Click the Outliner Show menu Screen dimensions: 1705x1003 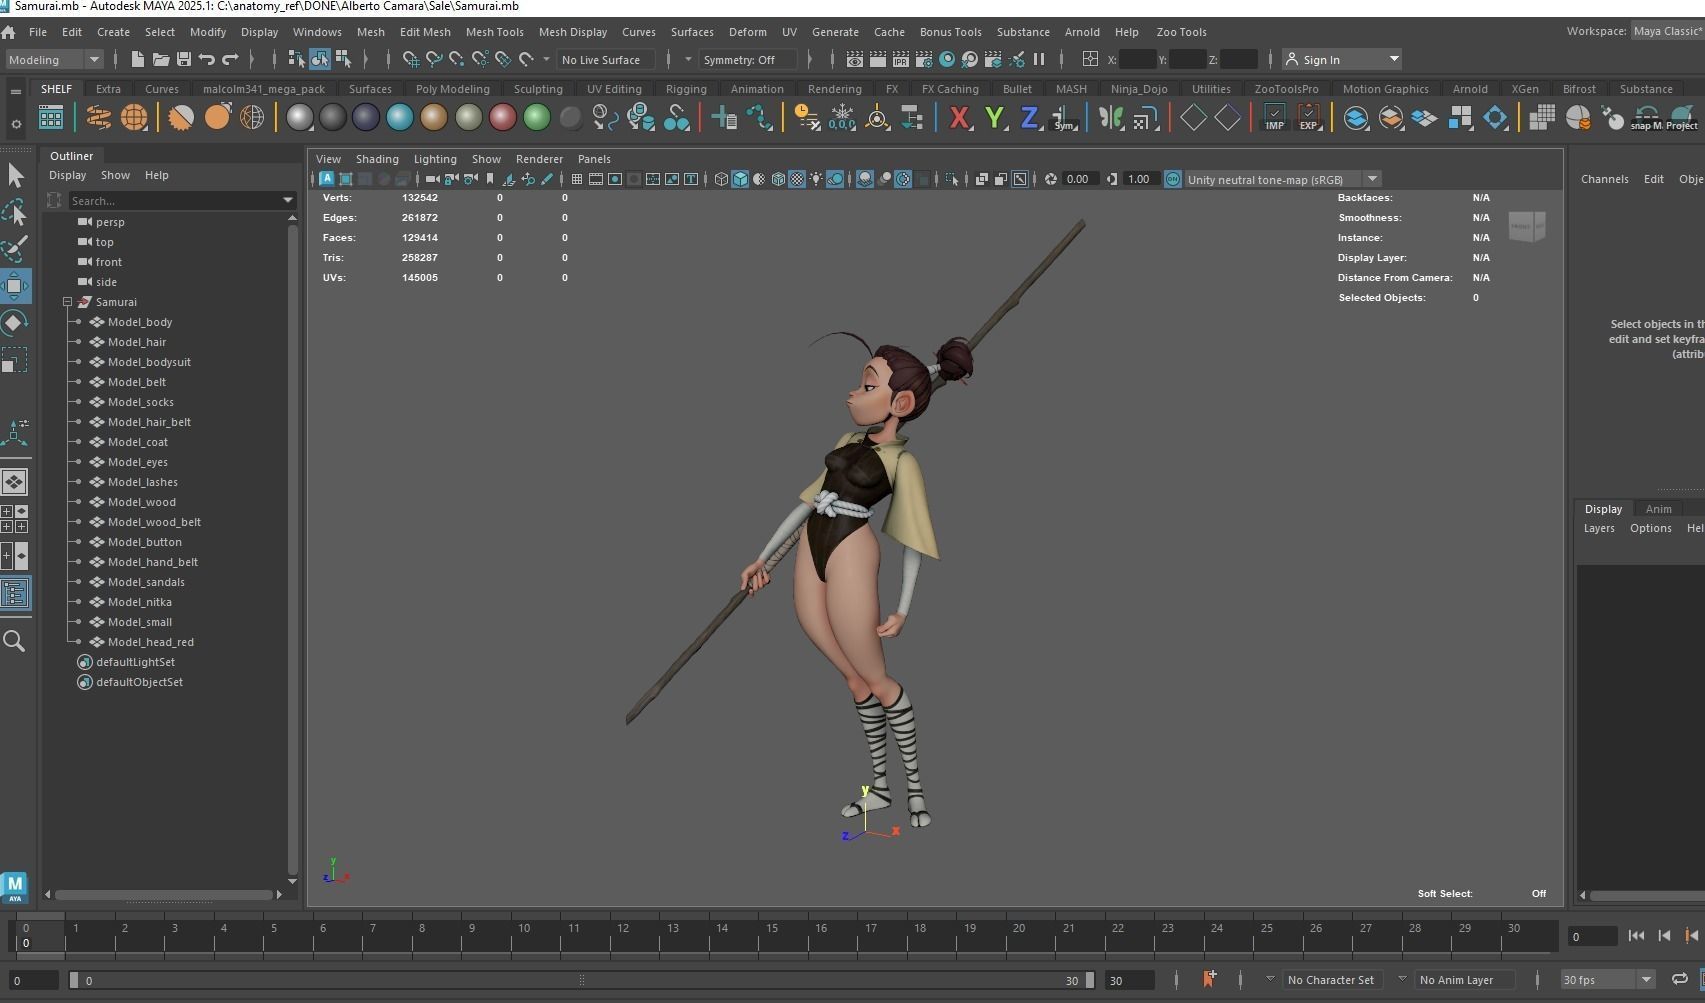point(115,175)
